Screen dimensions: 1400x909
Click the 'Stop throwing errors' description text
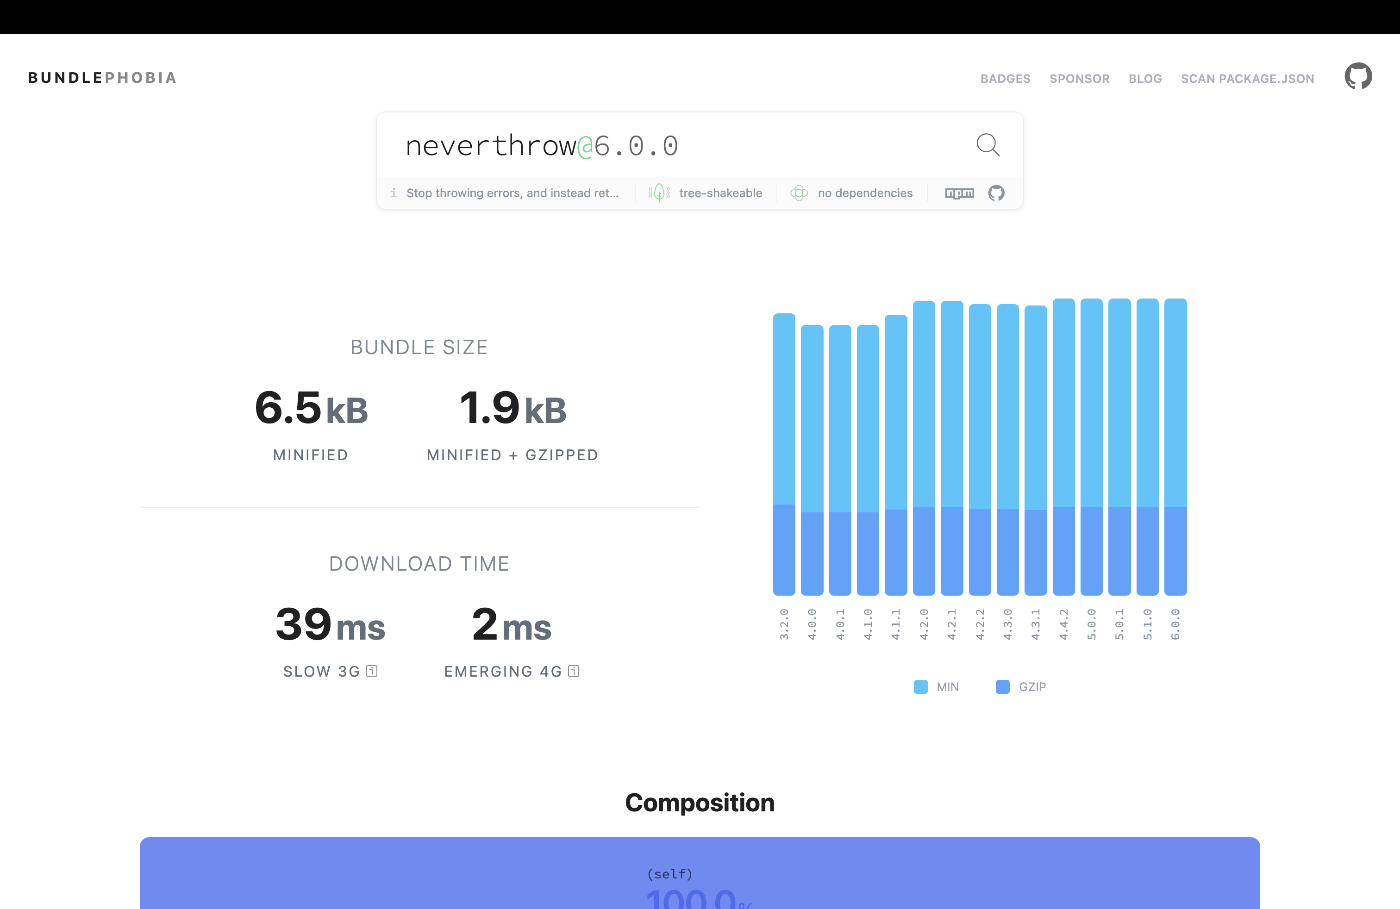tap(513, 193)
